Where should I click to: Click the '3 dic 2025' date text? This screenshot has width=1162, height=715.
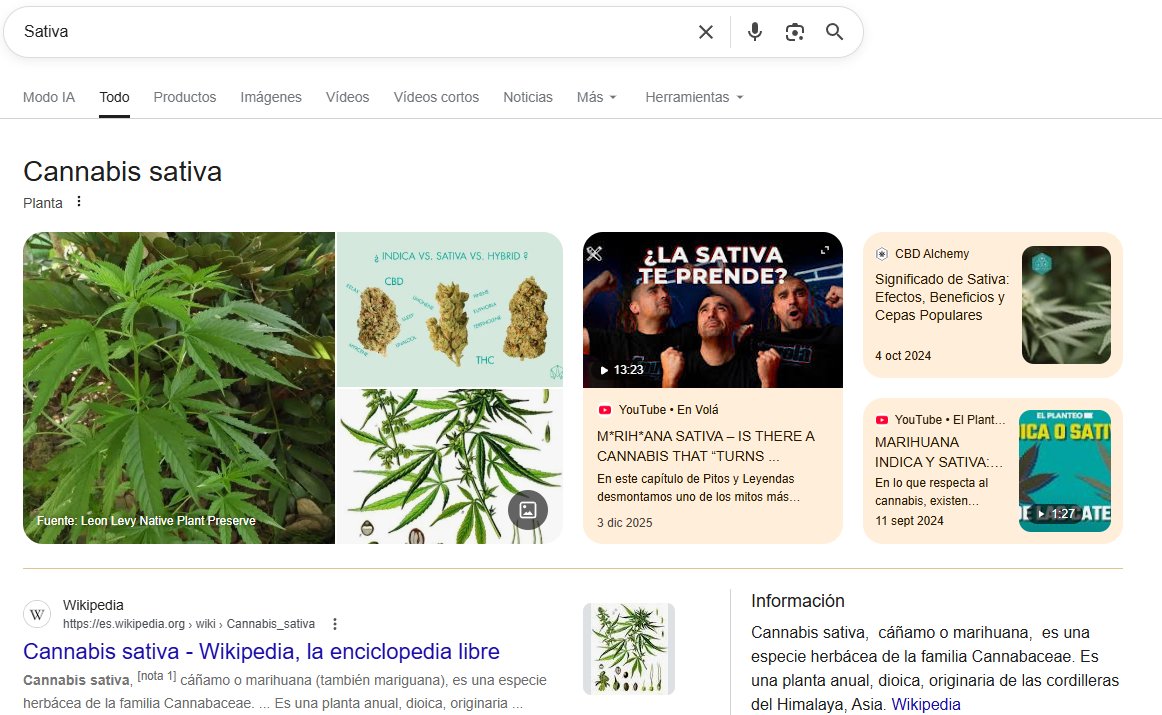pyautogui.click(x=625, y=522)
